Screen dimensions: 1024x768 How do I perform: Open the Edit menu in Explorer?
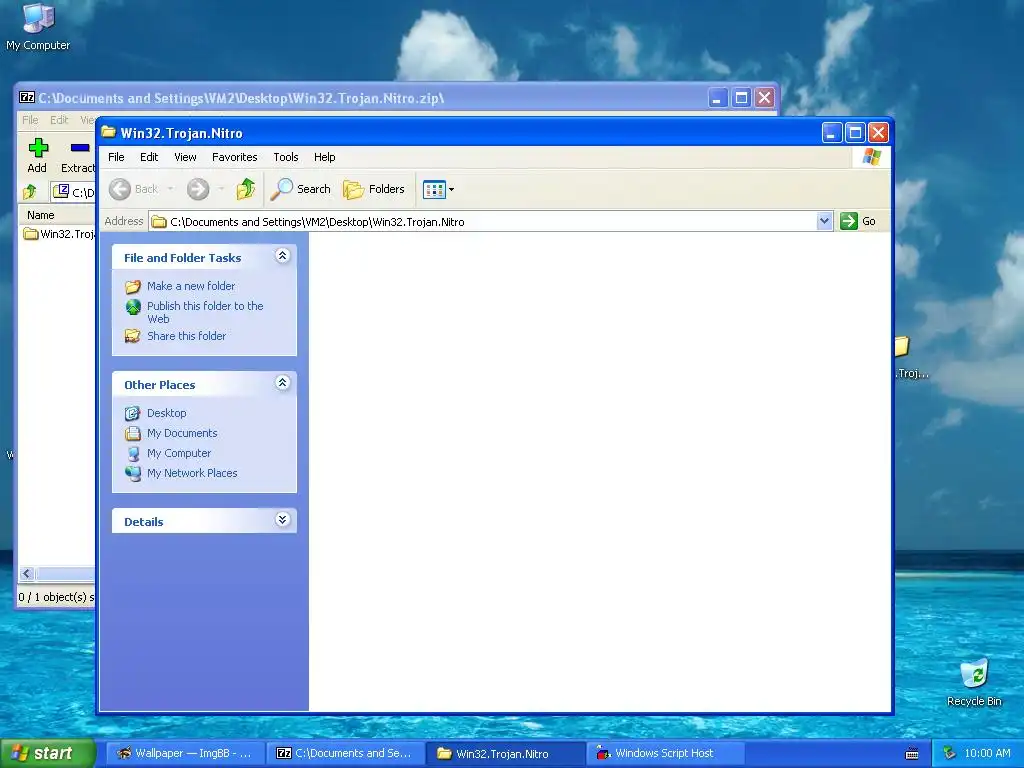coord(149,157)
